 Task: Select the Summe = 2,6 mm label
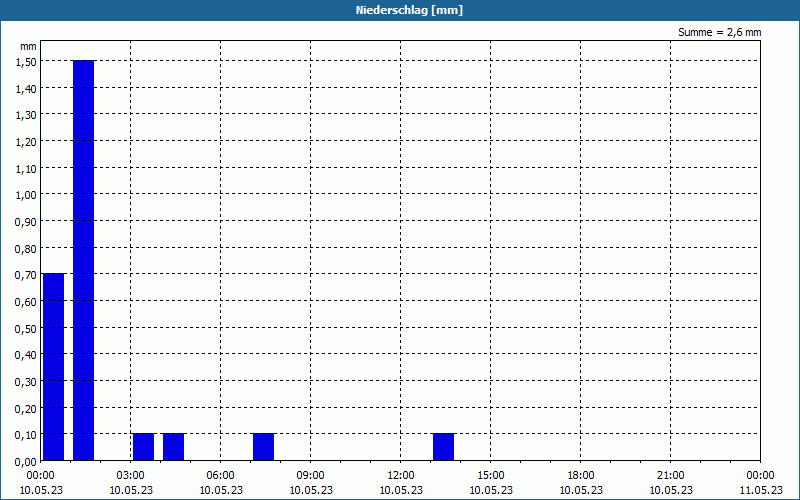click(x=719, y=32)
